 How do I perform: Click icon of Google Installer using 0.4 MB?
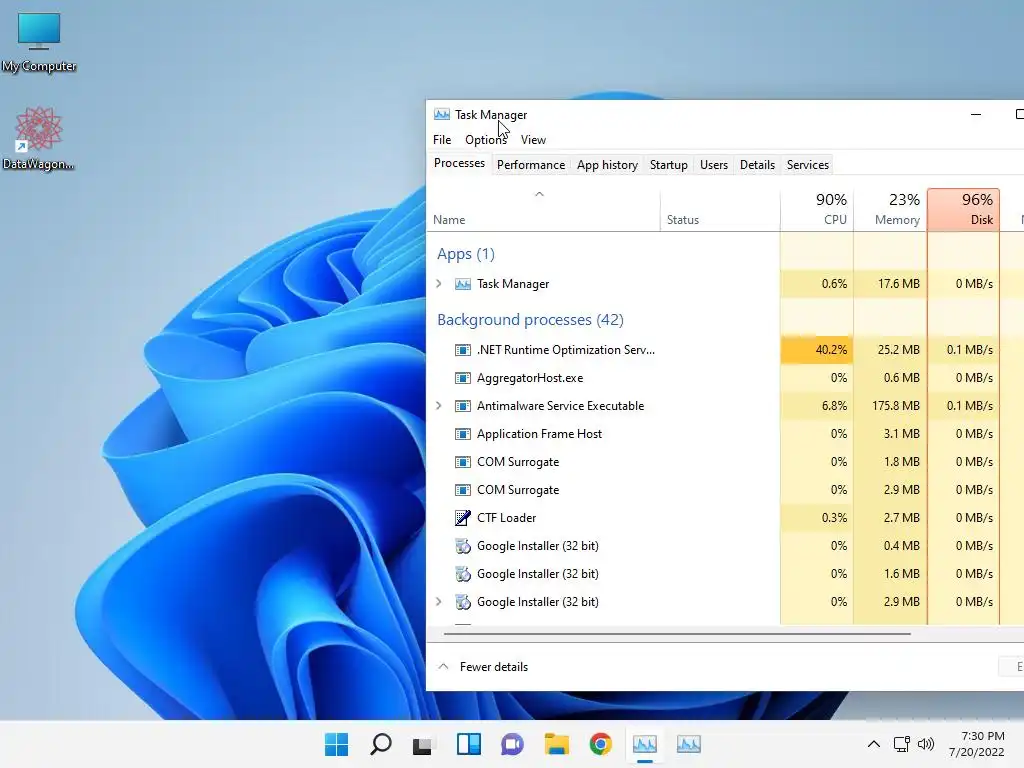coord(462,546)
